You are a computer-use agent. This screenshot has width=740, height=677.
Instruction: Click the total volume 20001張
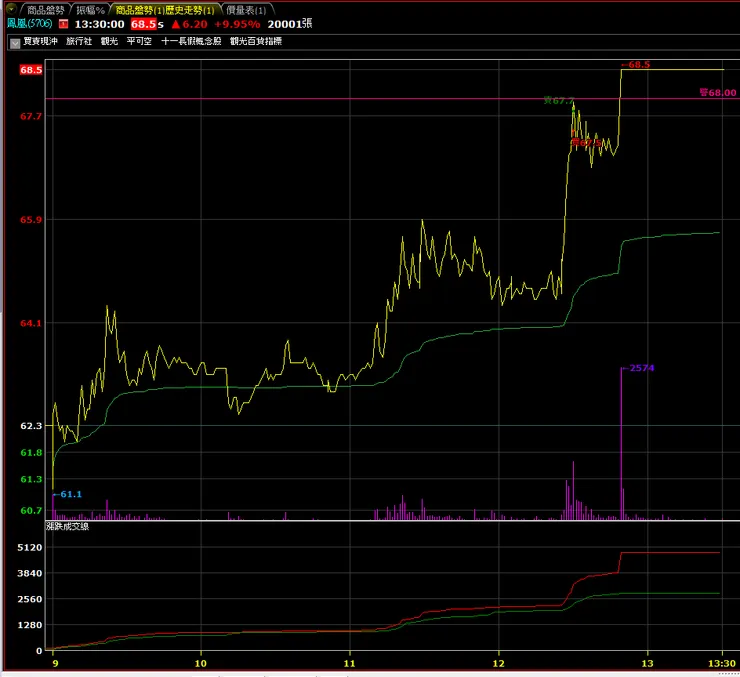coord(290,24)
